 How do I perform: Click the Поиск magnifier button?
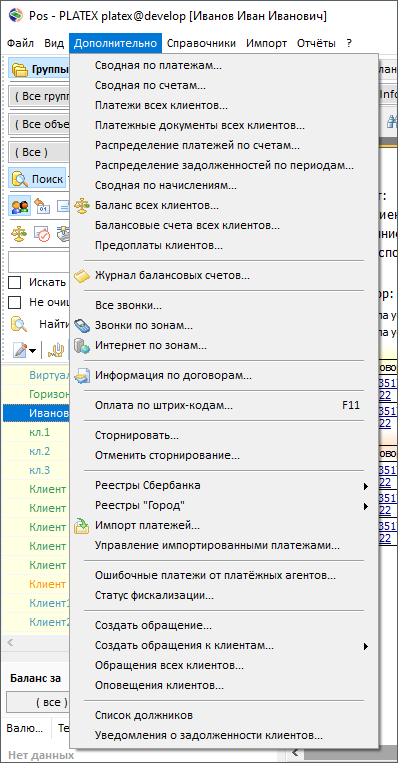click(x=38, y=179)
